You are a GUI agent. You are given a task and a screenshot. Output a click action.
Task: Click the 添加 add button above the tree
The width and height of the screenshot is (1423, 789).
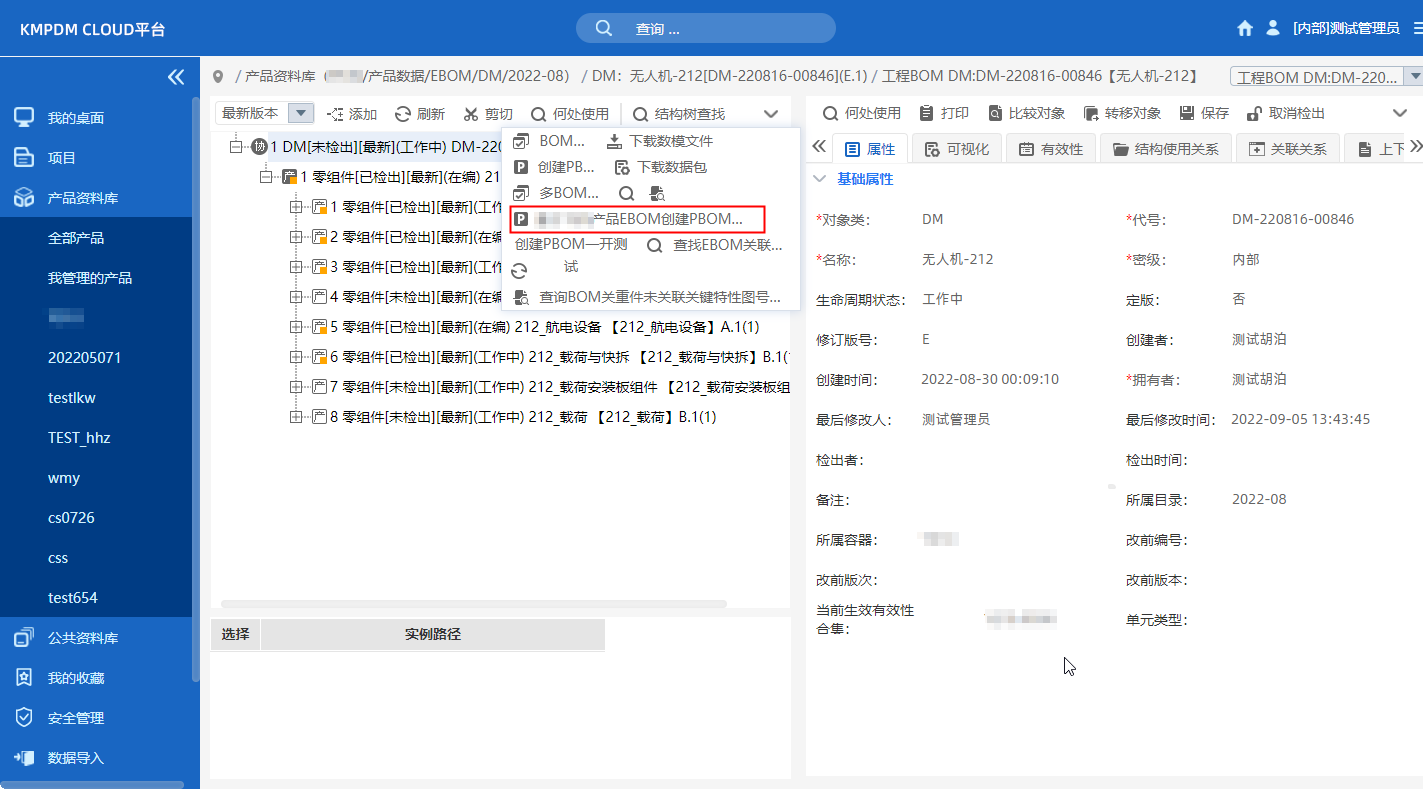point(351,113)
